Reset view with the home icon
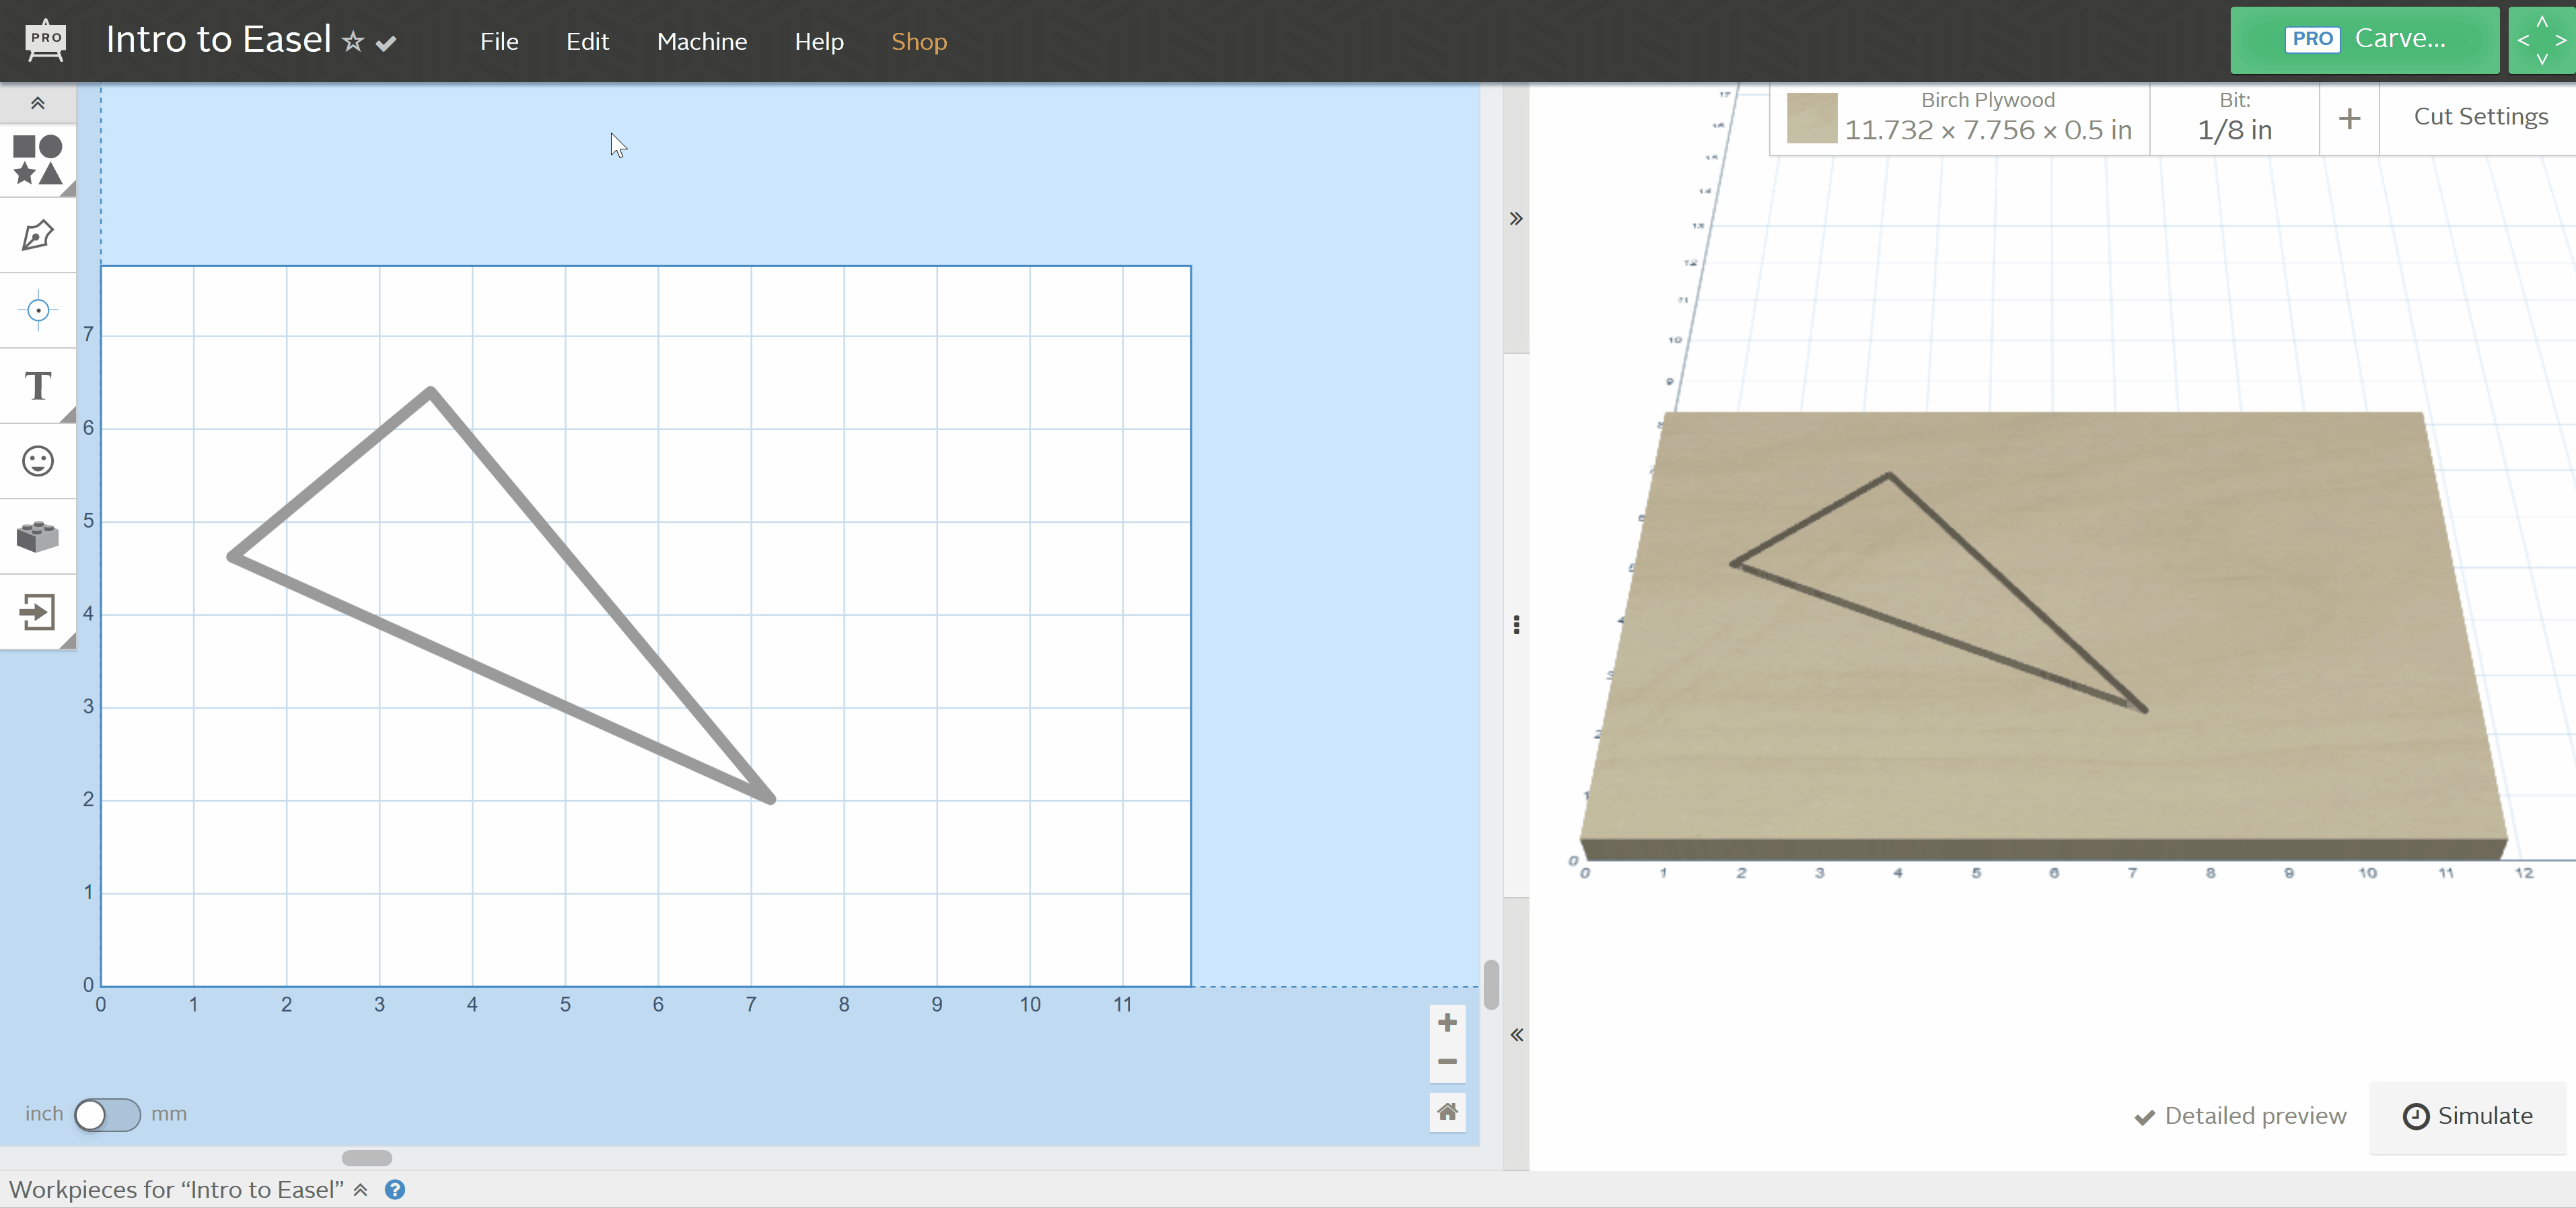 click(x=1447, y=1112)
